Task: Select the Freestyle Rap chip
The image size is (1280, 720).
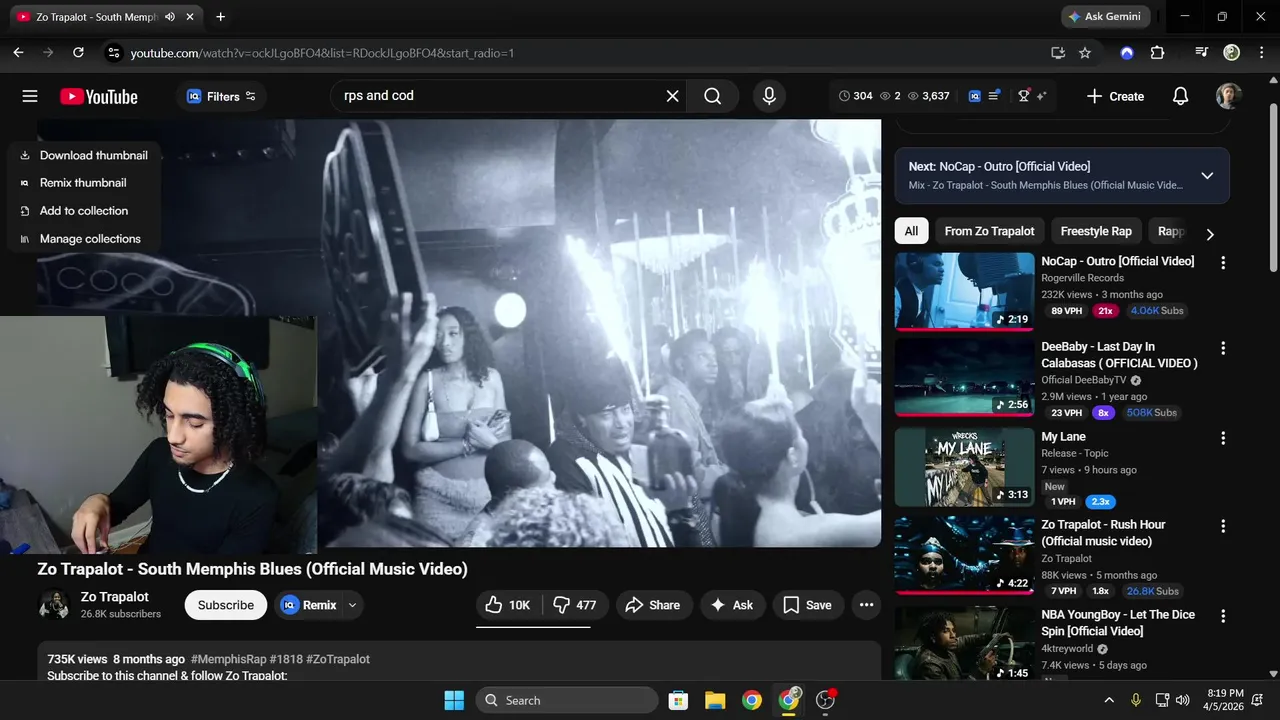Action: pos(1096,231)
